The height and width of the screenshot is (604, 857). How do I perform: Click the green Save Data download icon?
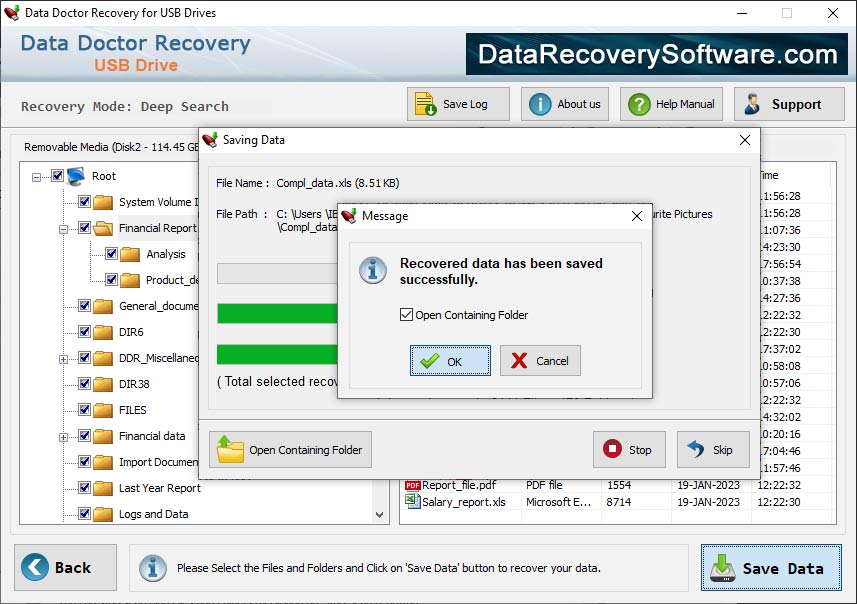coord(723,568)
